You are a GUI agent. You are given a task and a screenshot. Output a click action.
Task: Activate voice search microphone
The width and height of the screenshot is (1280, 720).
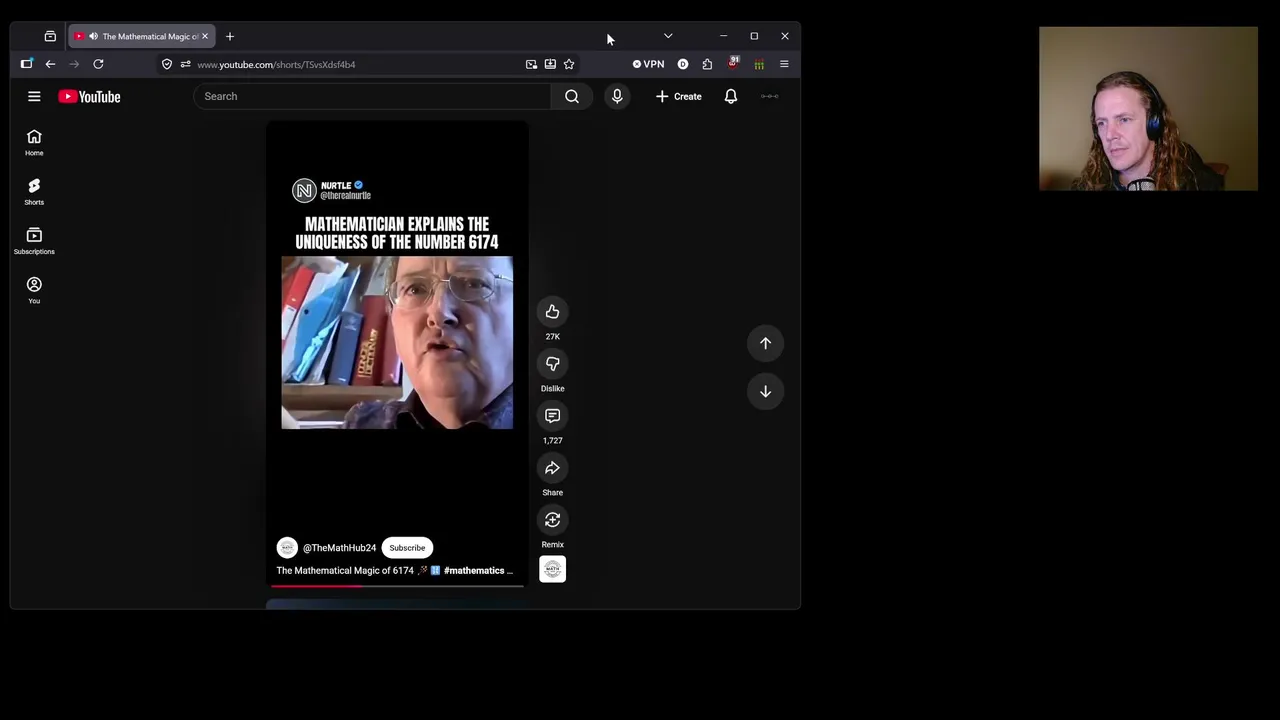617,96
